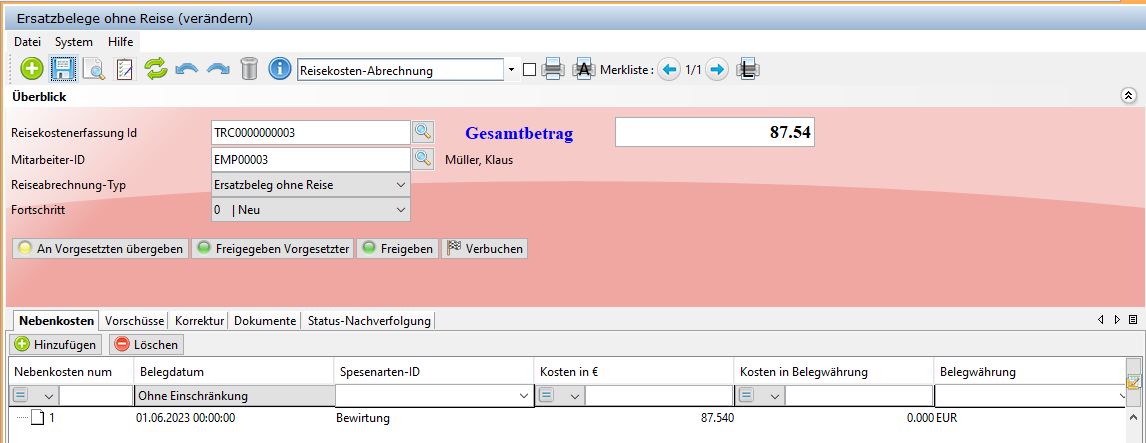1146x443 pixels.
Task: Select the 87.540 cost cell
Action: click(634, 418)
